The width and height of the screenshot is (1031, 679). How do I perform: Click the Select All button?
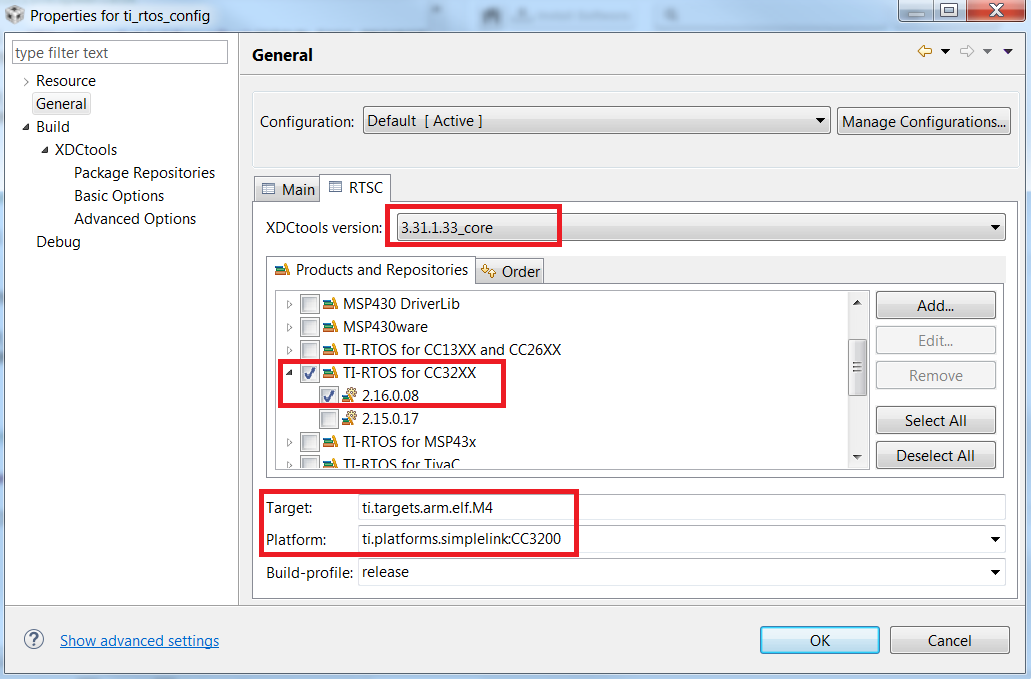(936, 421)
